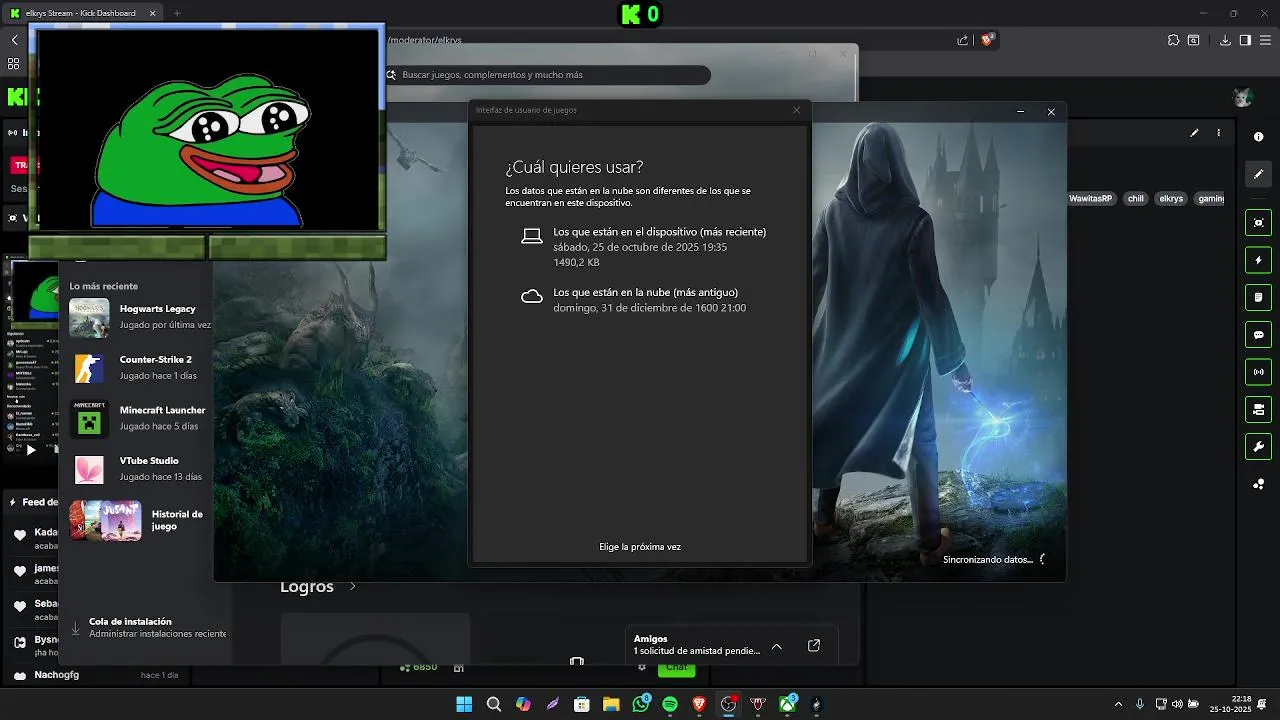Open Brave downloads icon
This screenshot has height=720, width=1280.
tap(1225, 40)
